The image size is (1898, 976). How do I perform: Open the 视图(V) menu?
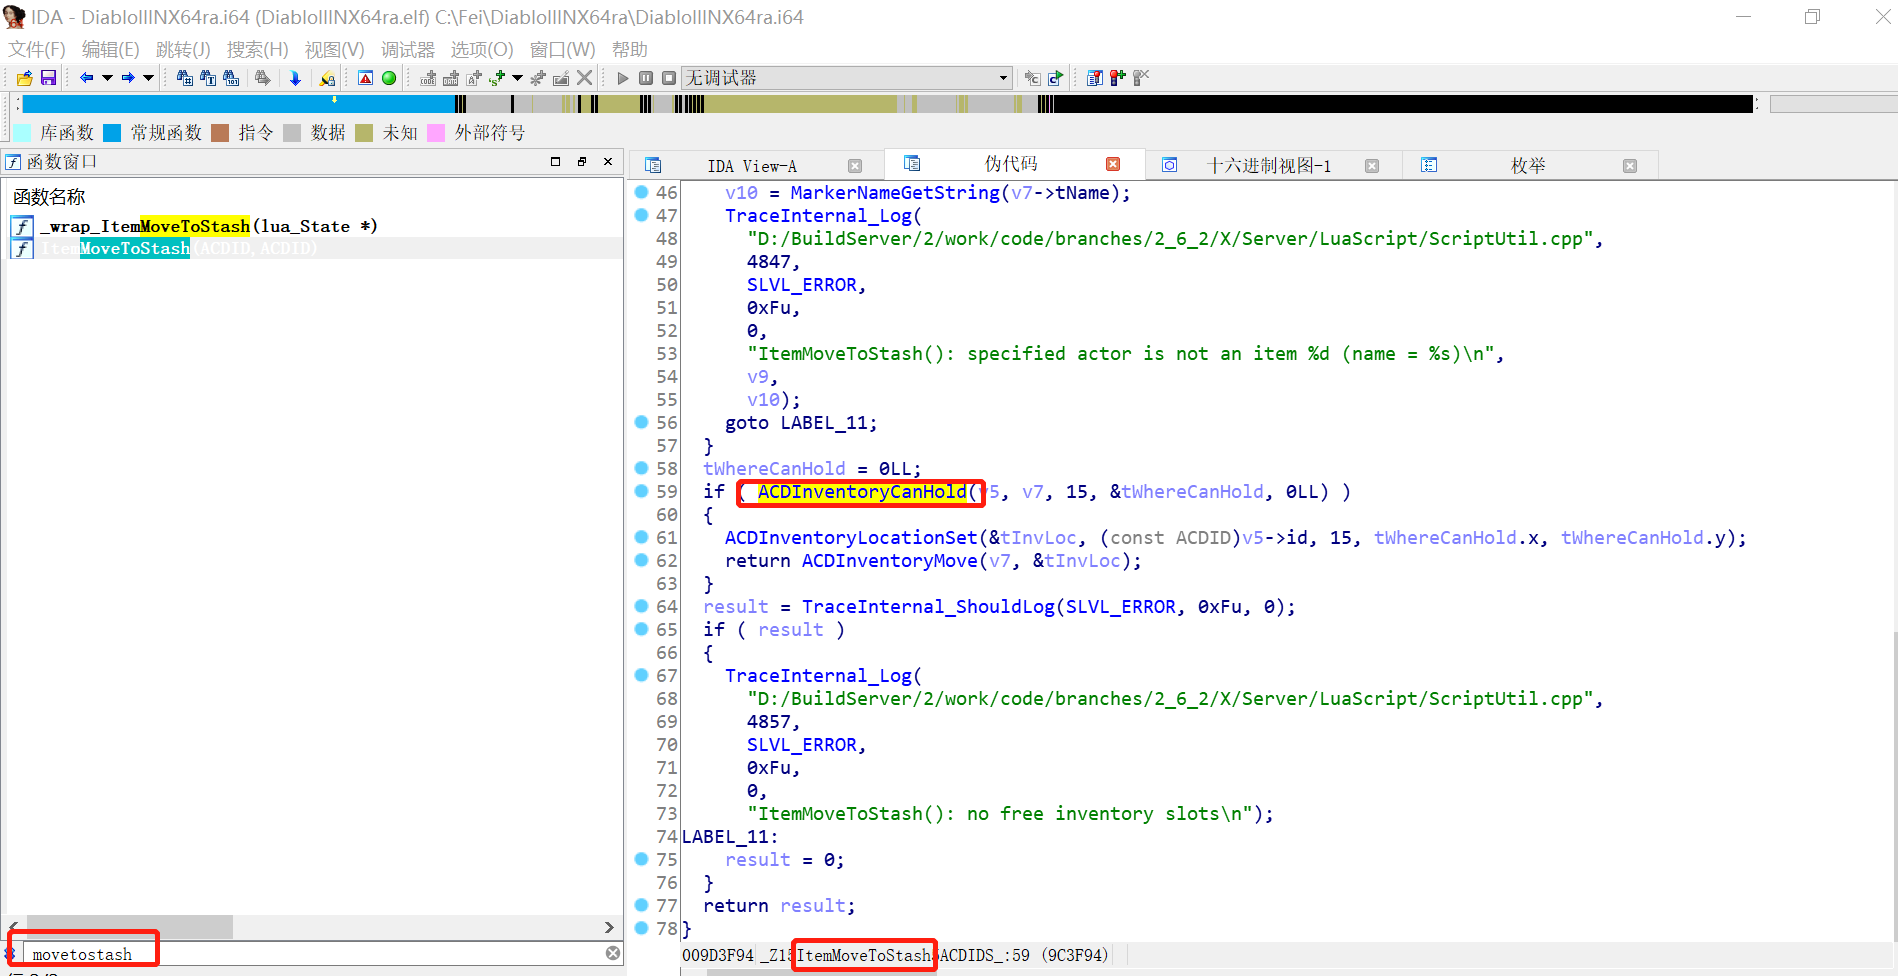click(334, 49)
